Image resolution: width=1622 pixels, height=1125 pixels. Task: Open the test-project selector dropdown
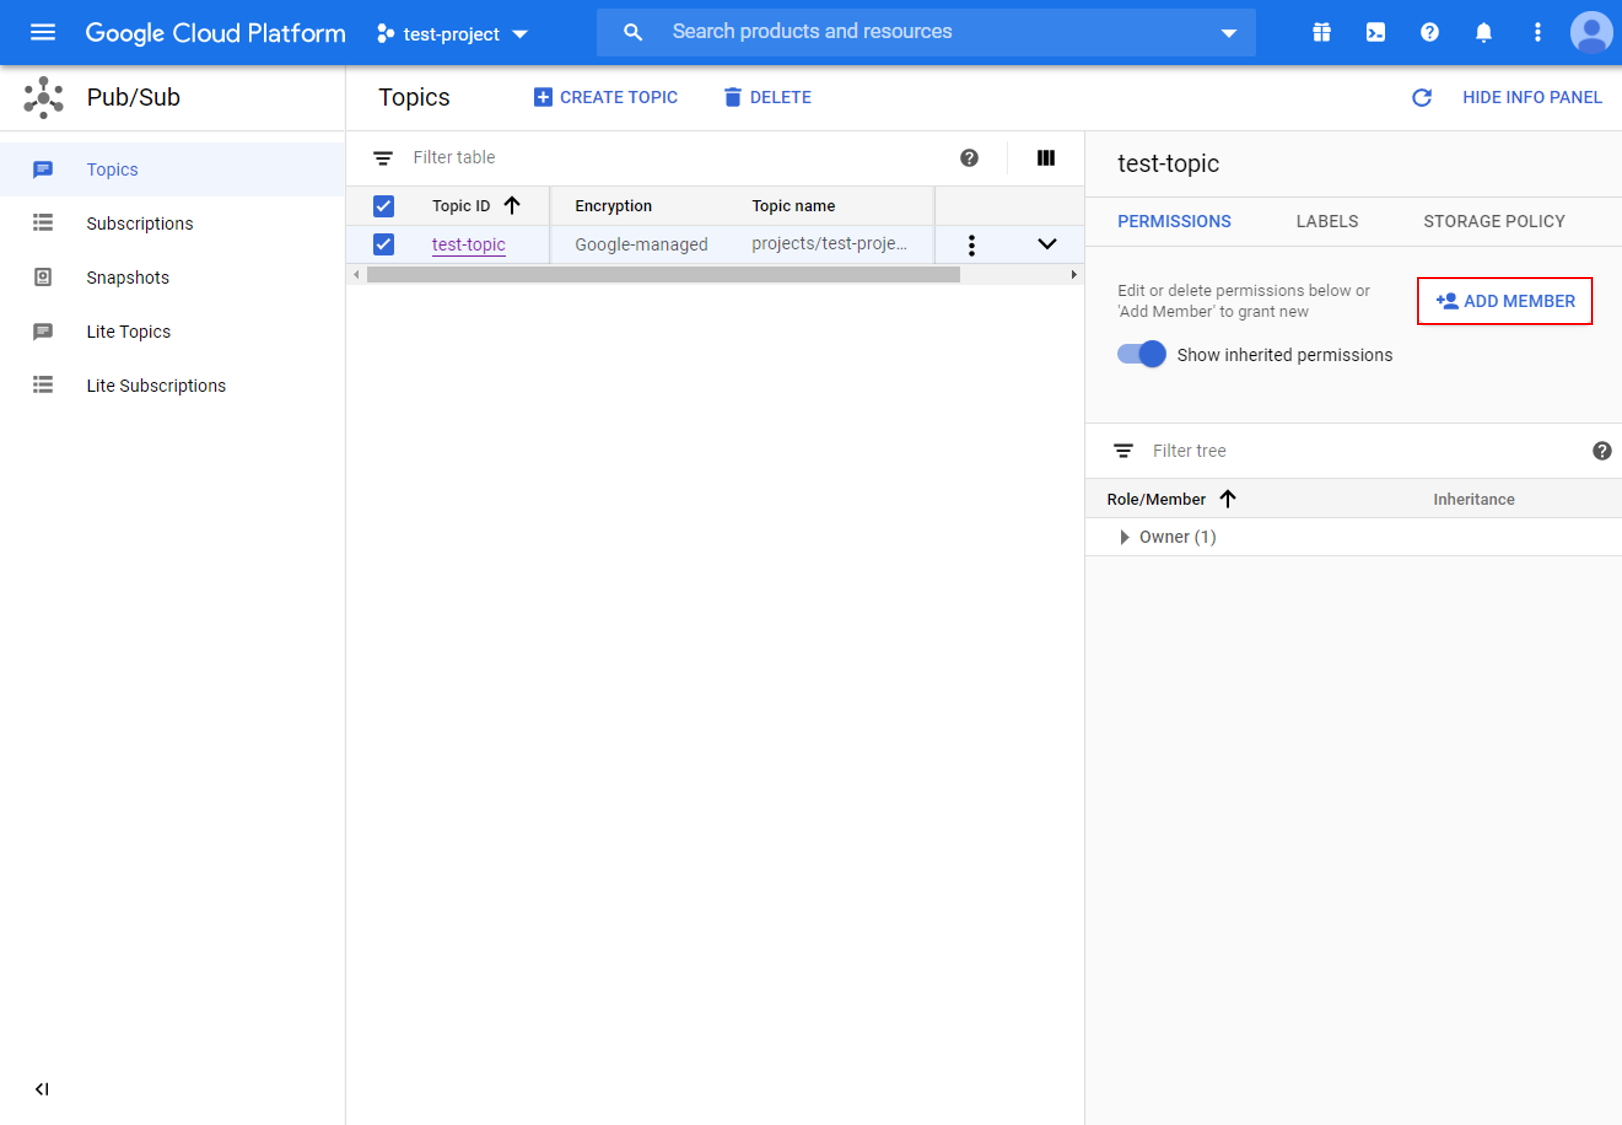pyautogui.click(x=453, y=34)
